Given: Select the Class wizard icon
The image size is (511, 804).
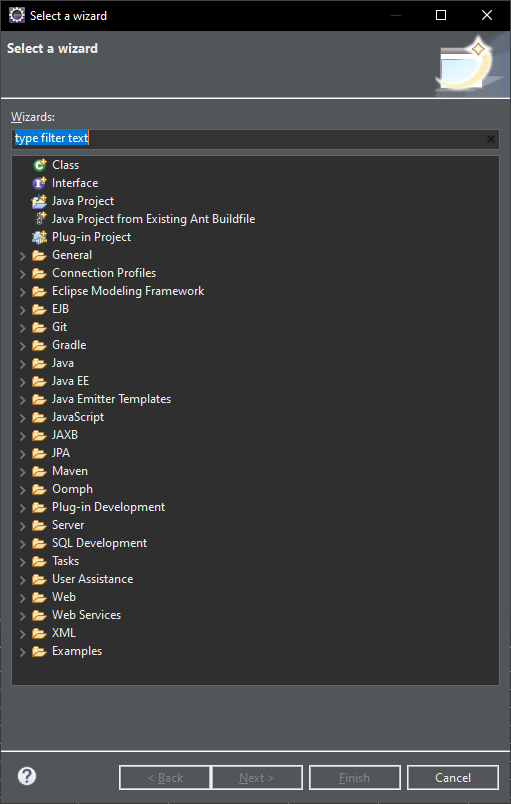Looking at the screenshot, I should coord(39,165).
